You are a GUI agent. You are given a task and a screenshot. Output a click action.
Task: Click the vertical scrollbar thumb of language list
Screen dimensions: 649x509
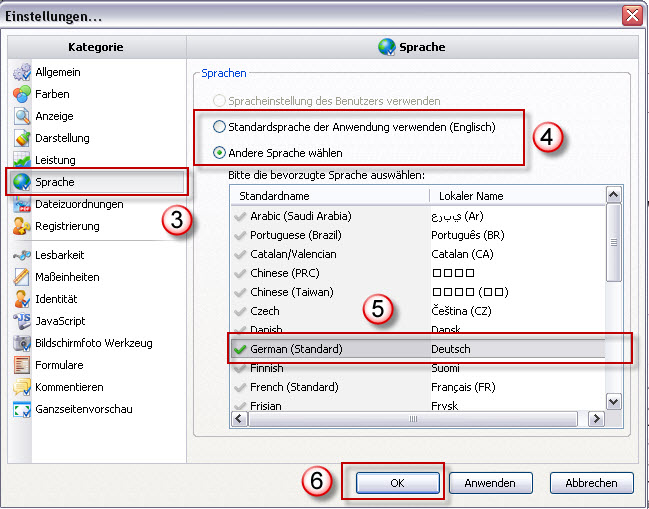pyautogui.click(x=613, y=243)
